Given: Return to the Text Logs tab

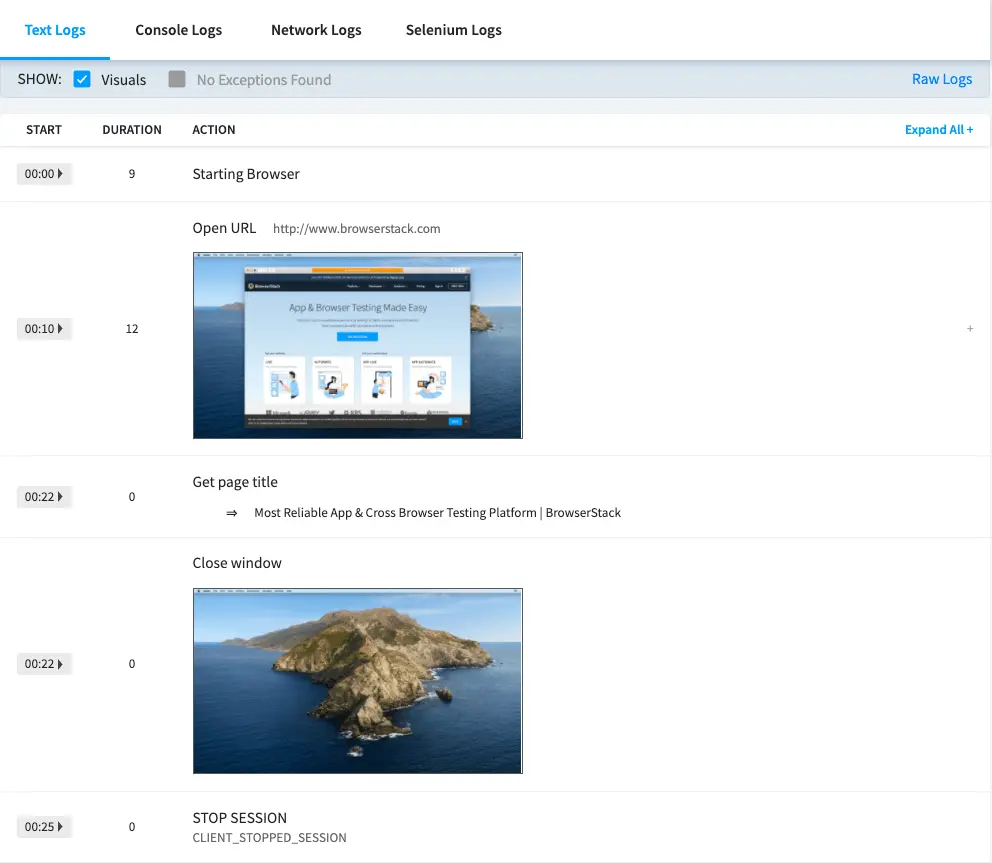Looking at the screenshot, I should coord(55,30).
